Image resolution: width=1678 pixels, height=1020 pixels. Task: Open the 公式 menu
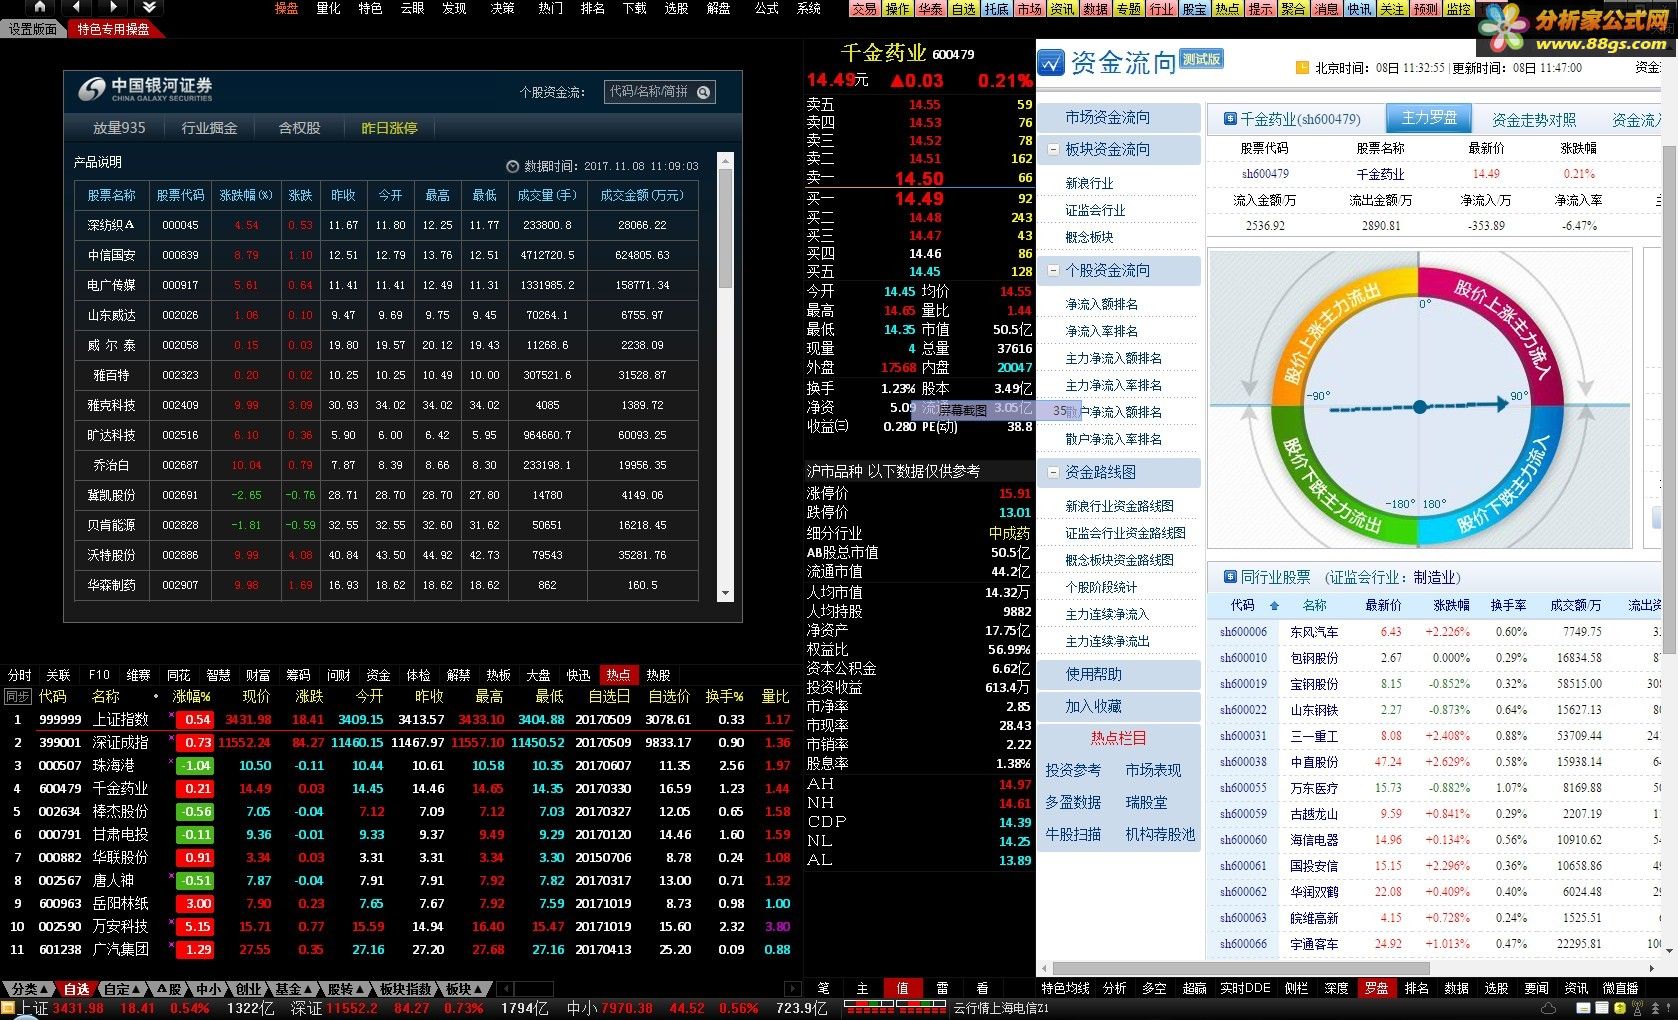point(767,8)
